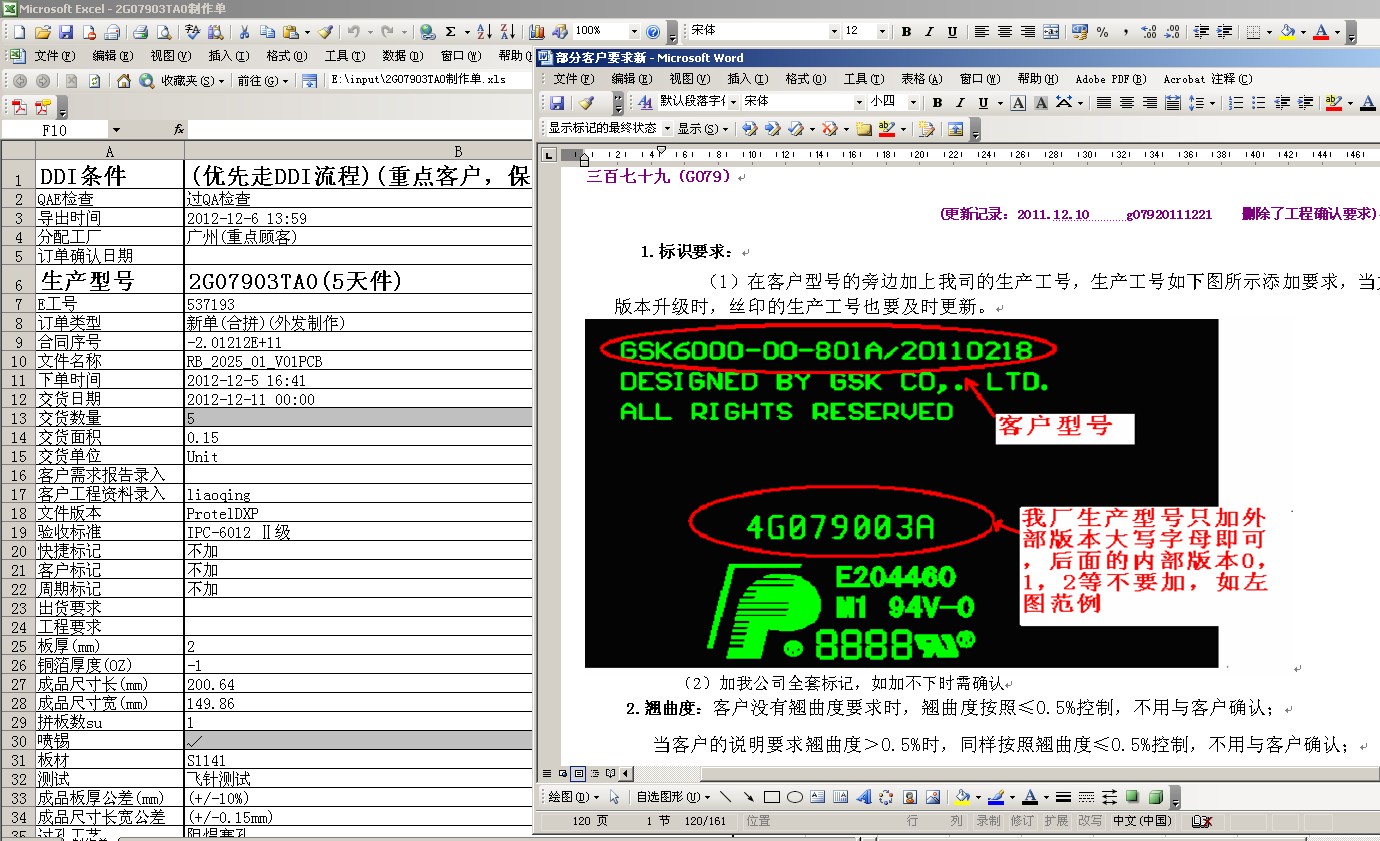The height and width of the screenshot is (841, 1380).
Task: Click the AutoSum sigma icon
Action: click(x=450, y=31)
